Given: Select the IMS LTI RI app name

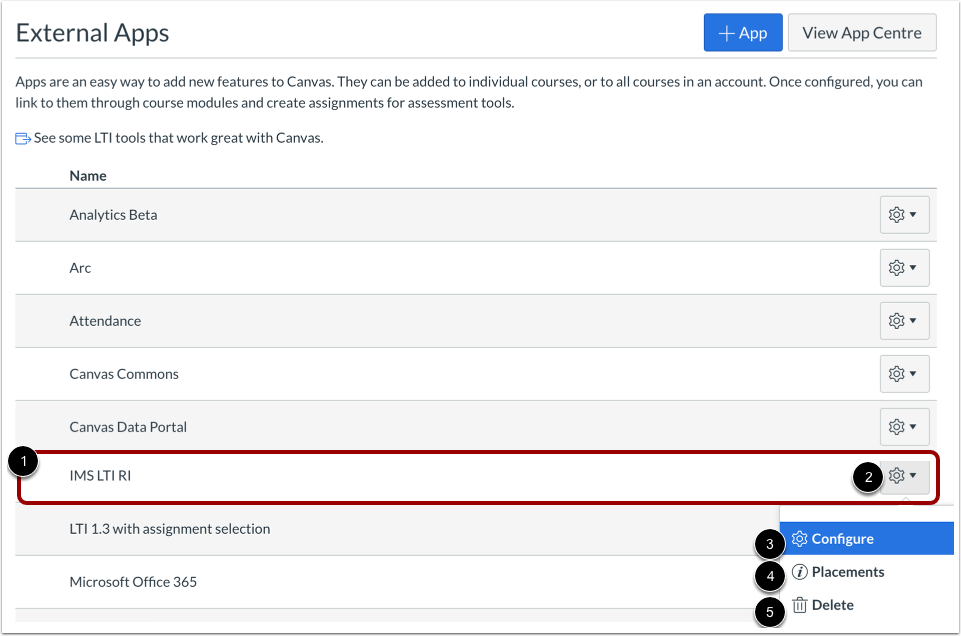Looking at the screenshot, I should point(100,476).
